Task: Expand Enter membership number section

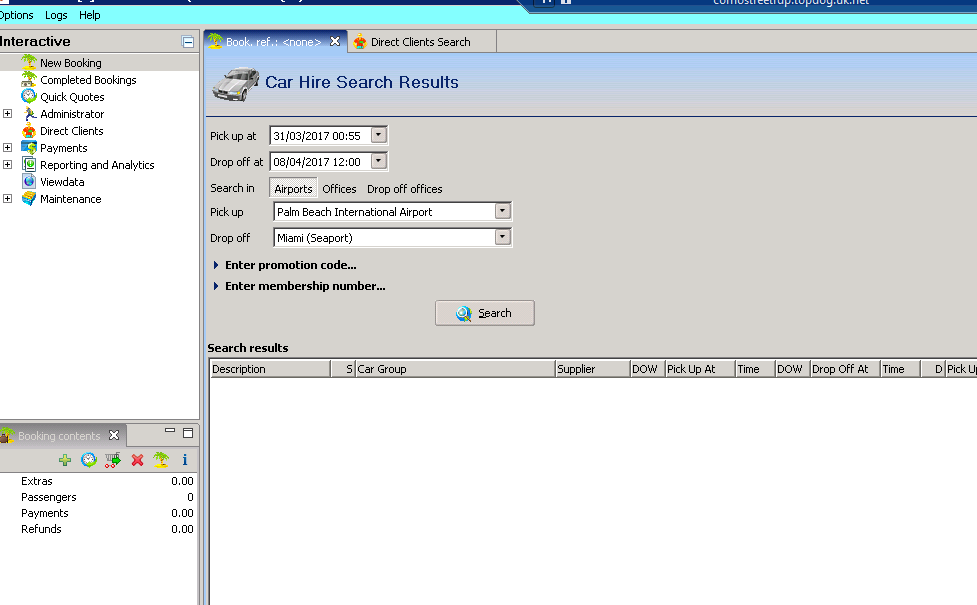Action: click(x=216, y=286)
